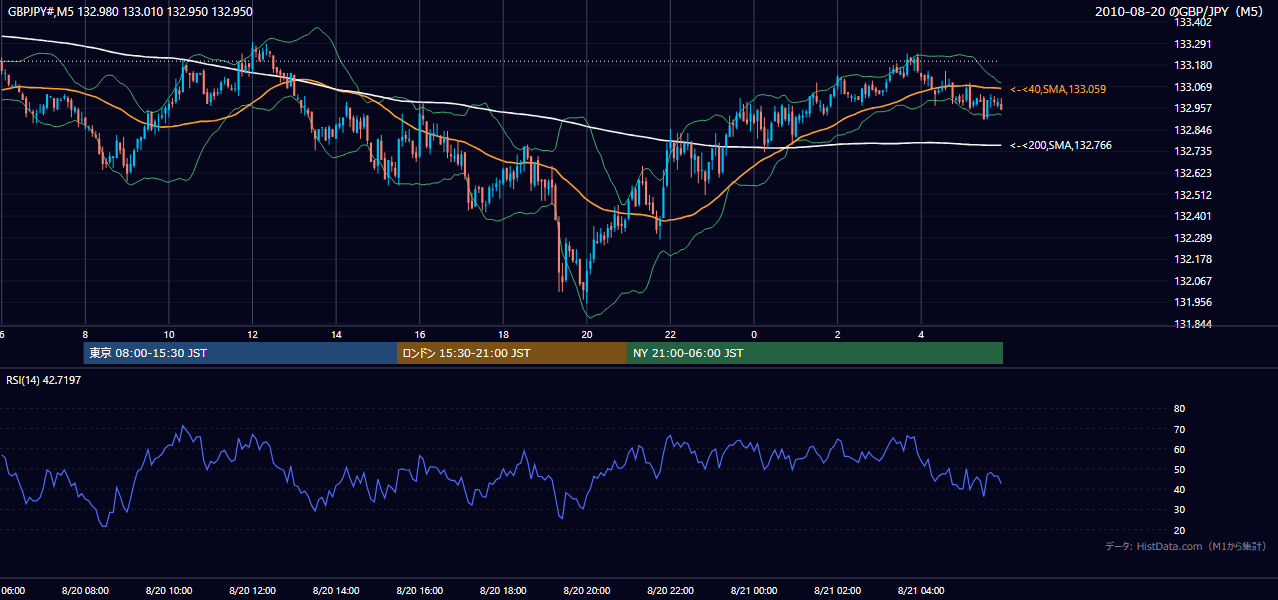
Task: Click RSI scale label 60
Action: (x=1179, y=449)
